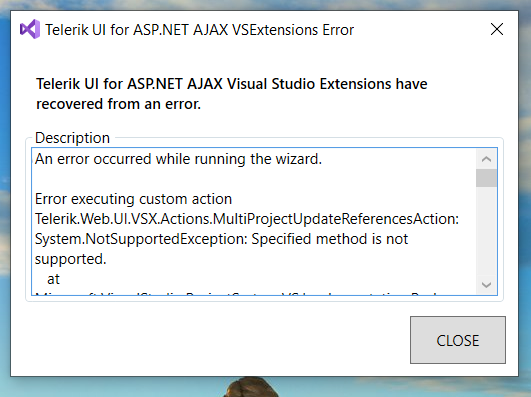Viewport: 531px width, 397px height.
Task: Click the Description scrollbar thumb
Action: (486, 178)
